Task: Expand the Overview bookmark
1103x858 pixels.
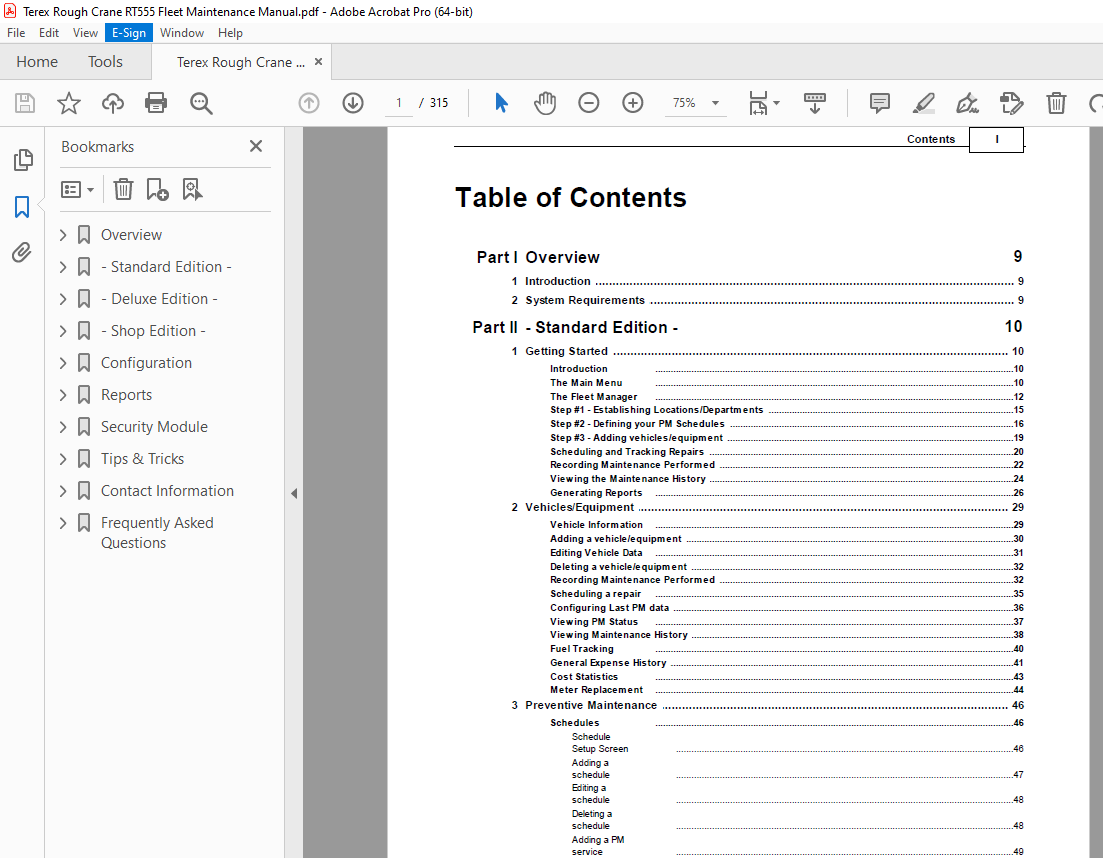Action: point(63,235)
